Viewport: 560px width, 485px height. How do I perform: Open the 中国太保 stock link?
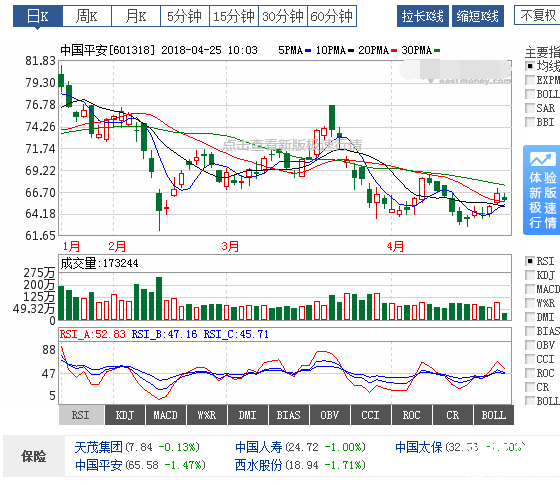click(419, 447)
